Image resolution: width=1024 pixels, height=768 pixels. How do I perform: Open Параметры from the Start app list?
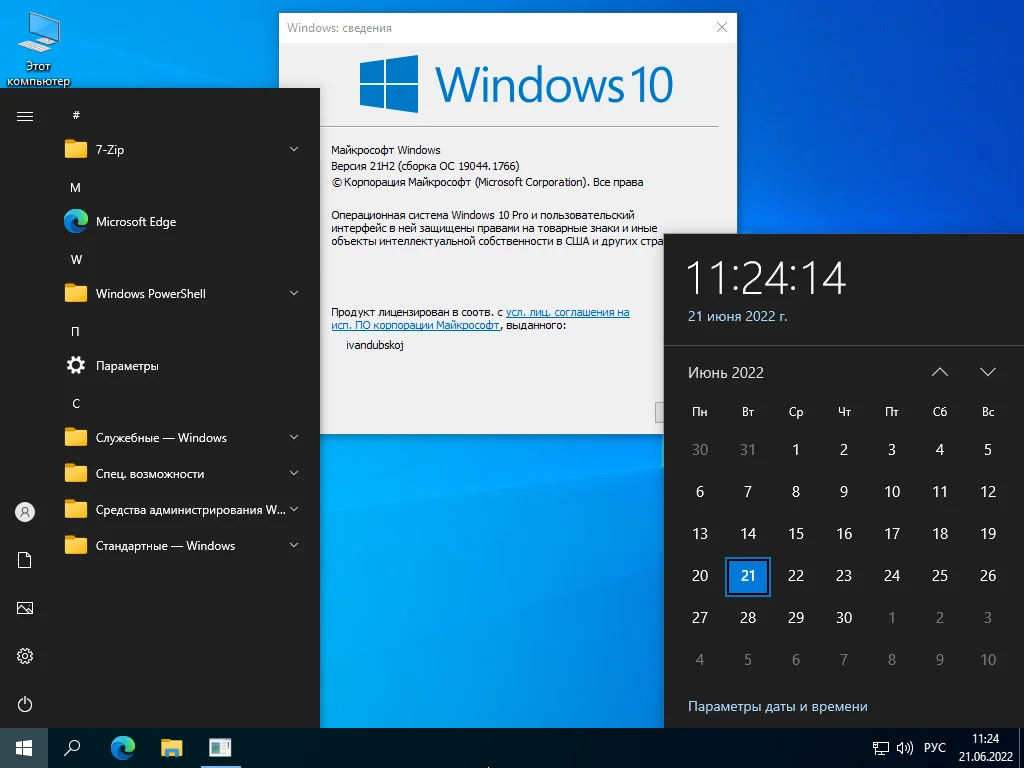[127, 366]
